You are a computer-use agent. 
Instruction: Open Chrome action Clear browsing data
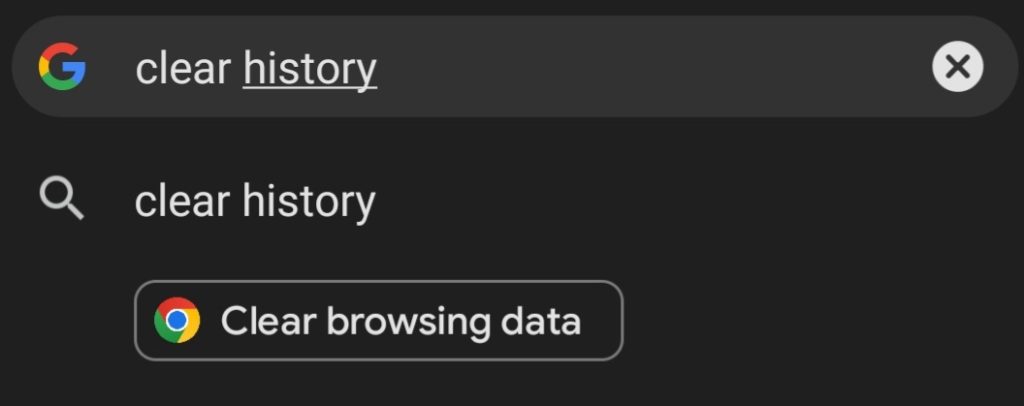[379, 320]
